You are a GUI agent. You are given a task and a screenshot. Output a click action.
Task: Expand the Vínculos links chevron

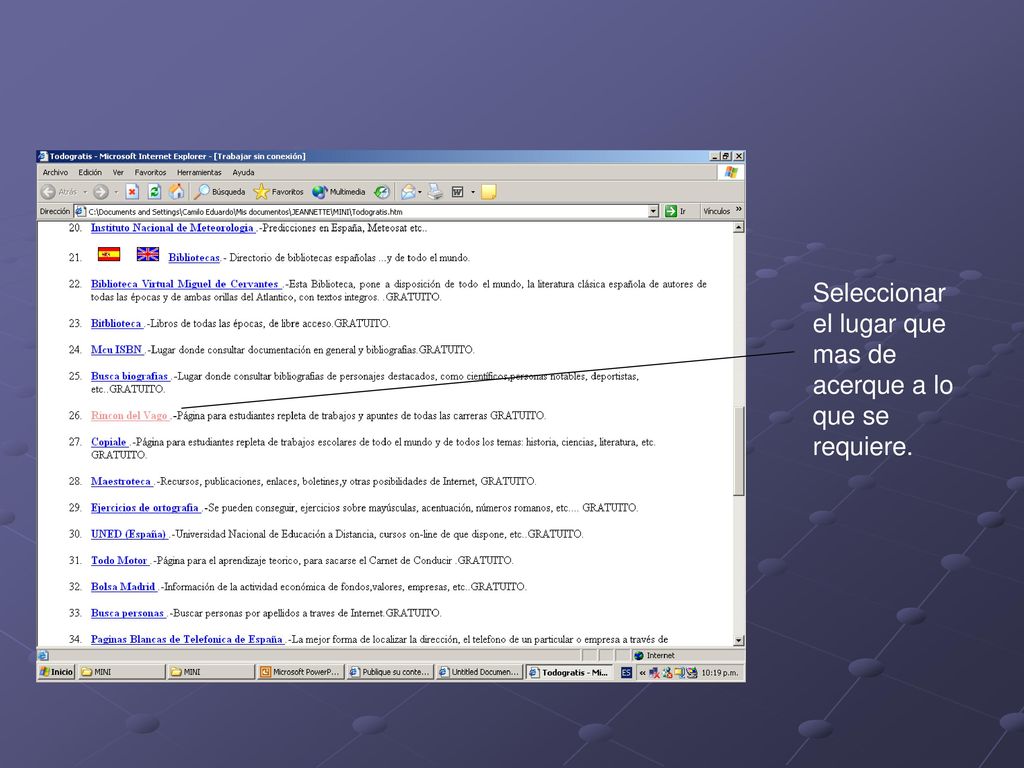739,210
